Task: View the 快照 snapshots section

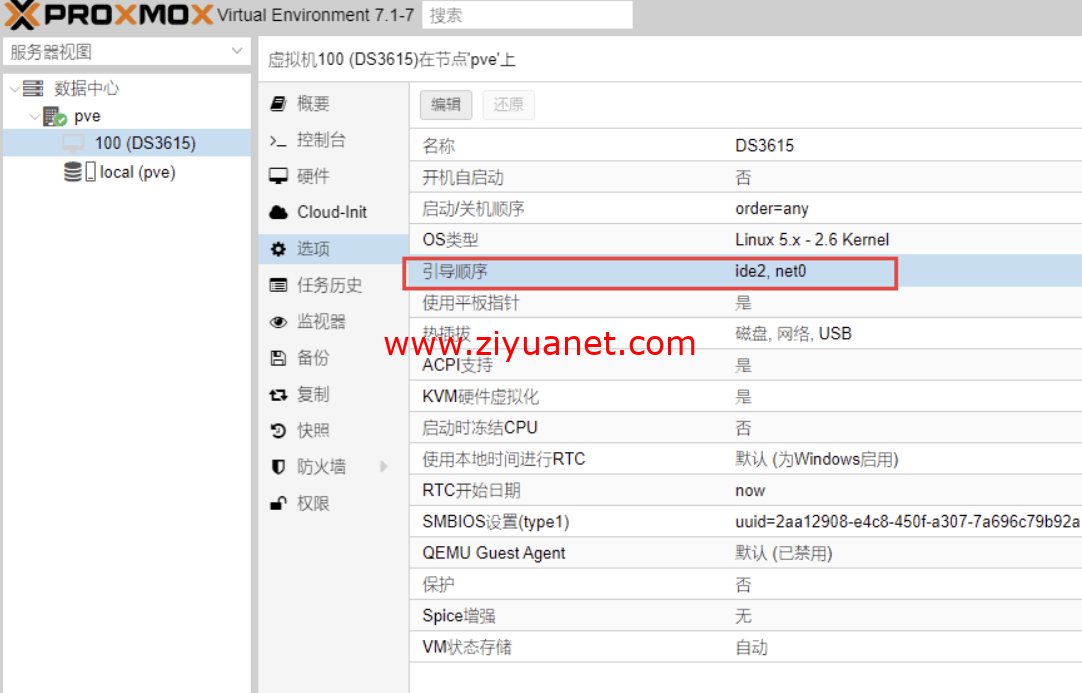Action: click(x=334, y=431)
